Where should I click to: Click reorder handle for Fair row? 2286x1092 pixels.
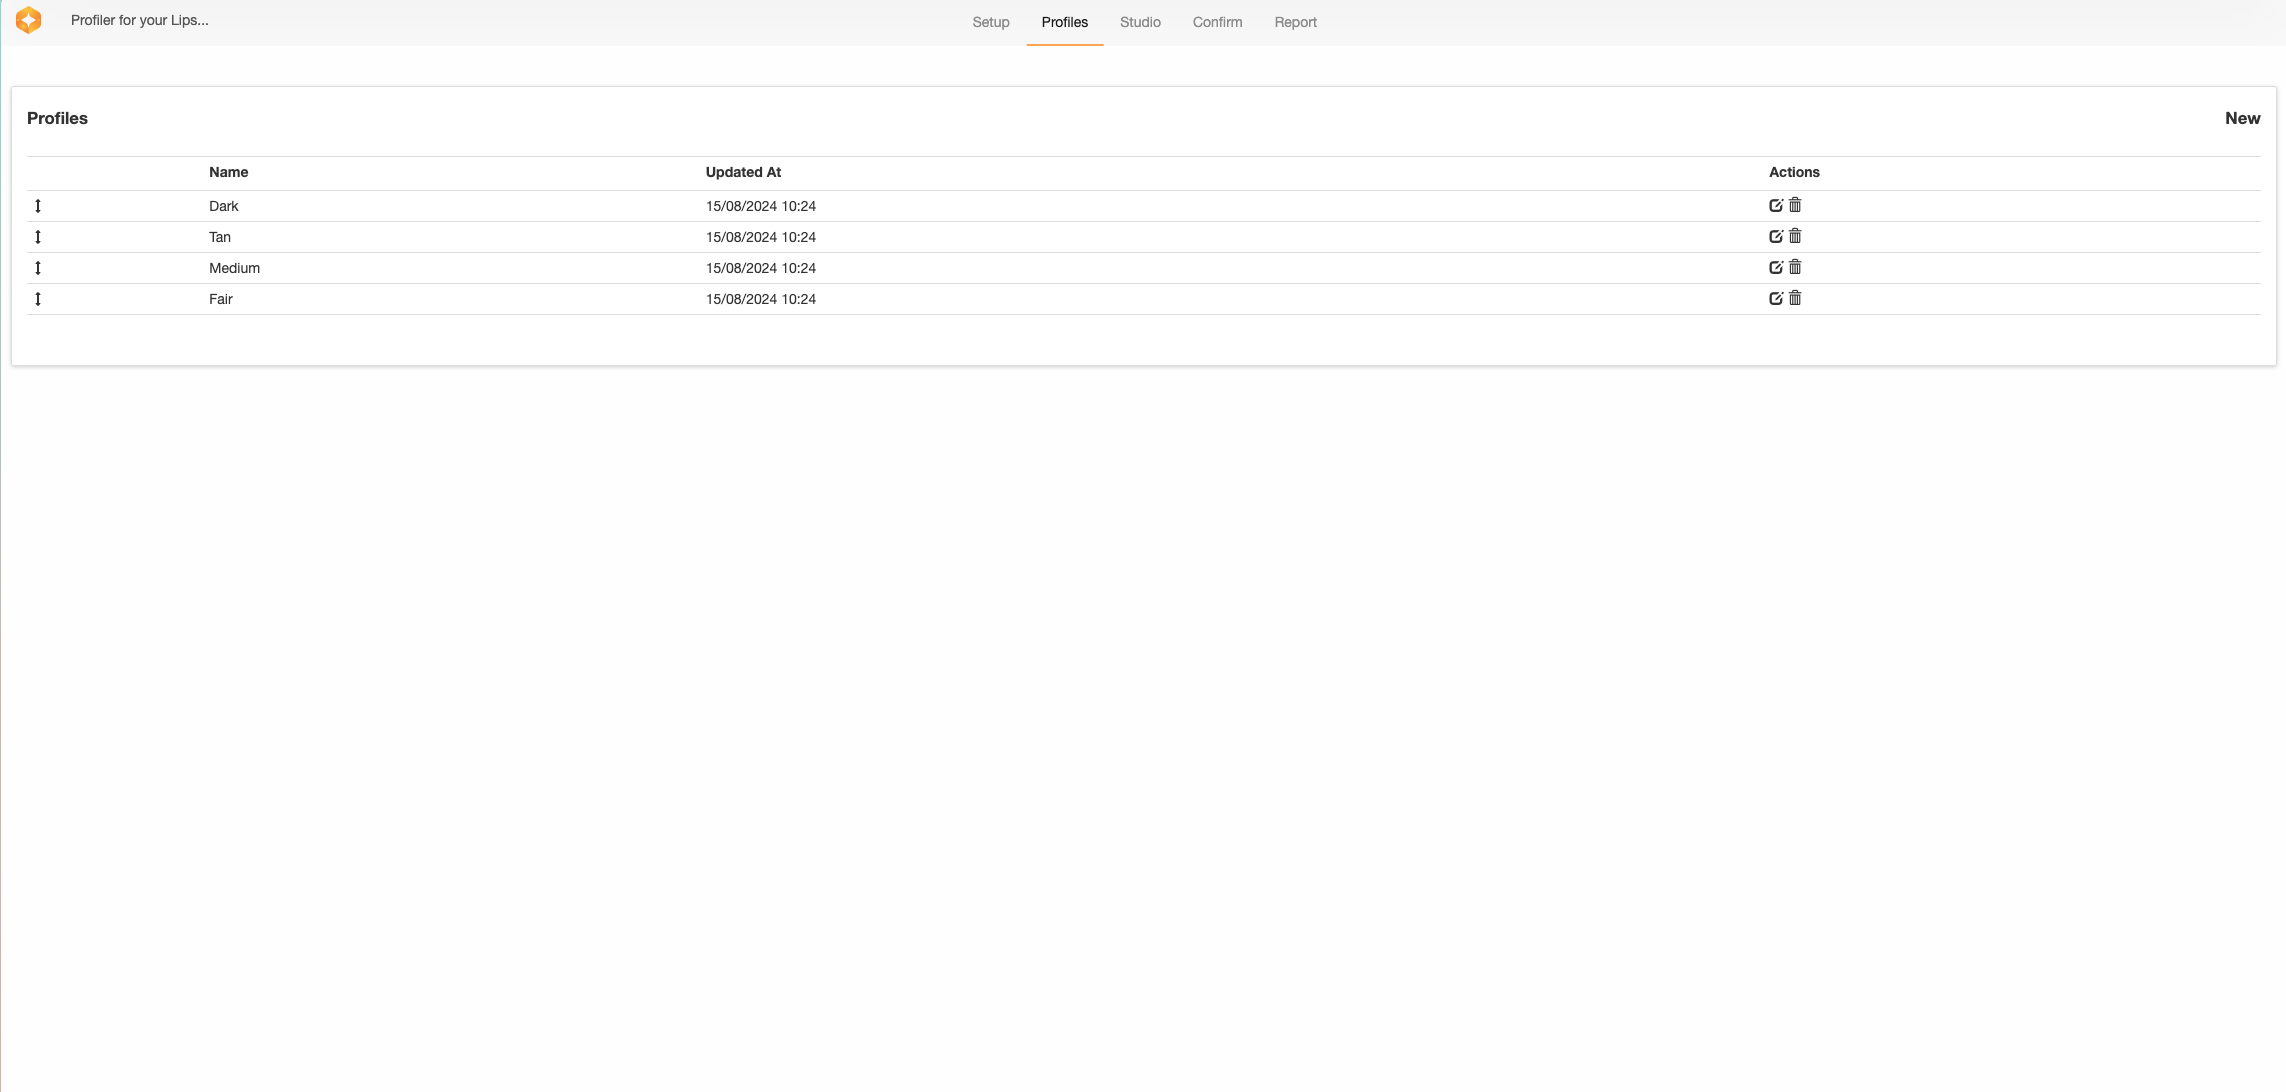38,299
